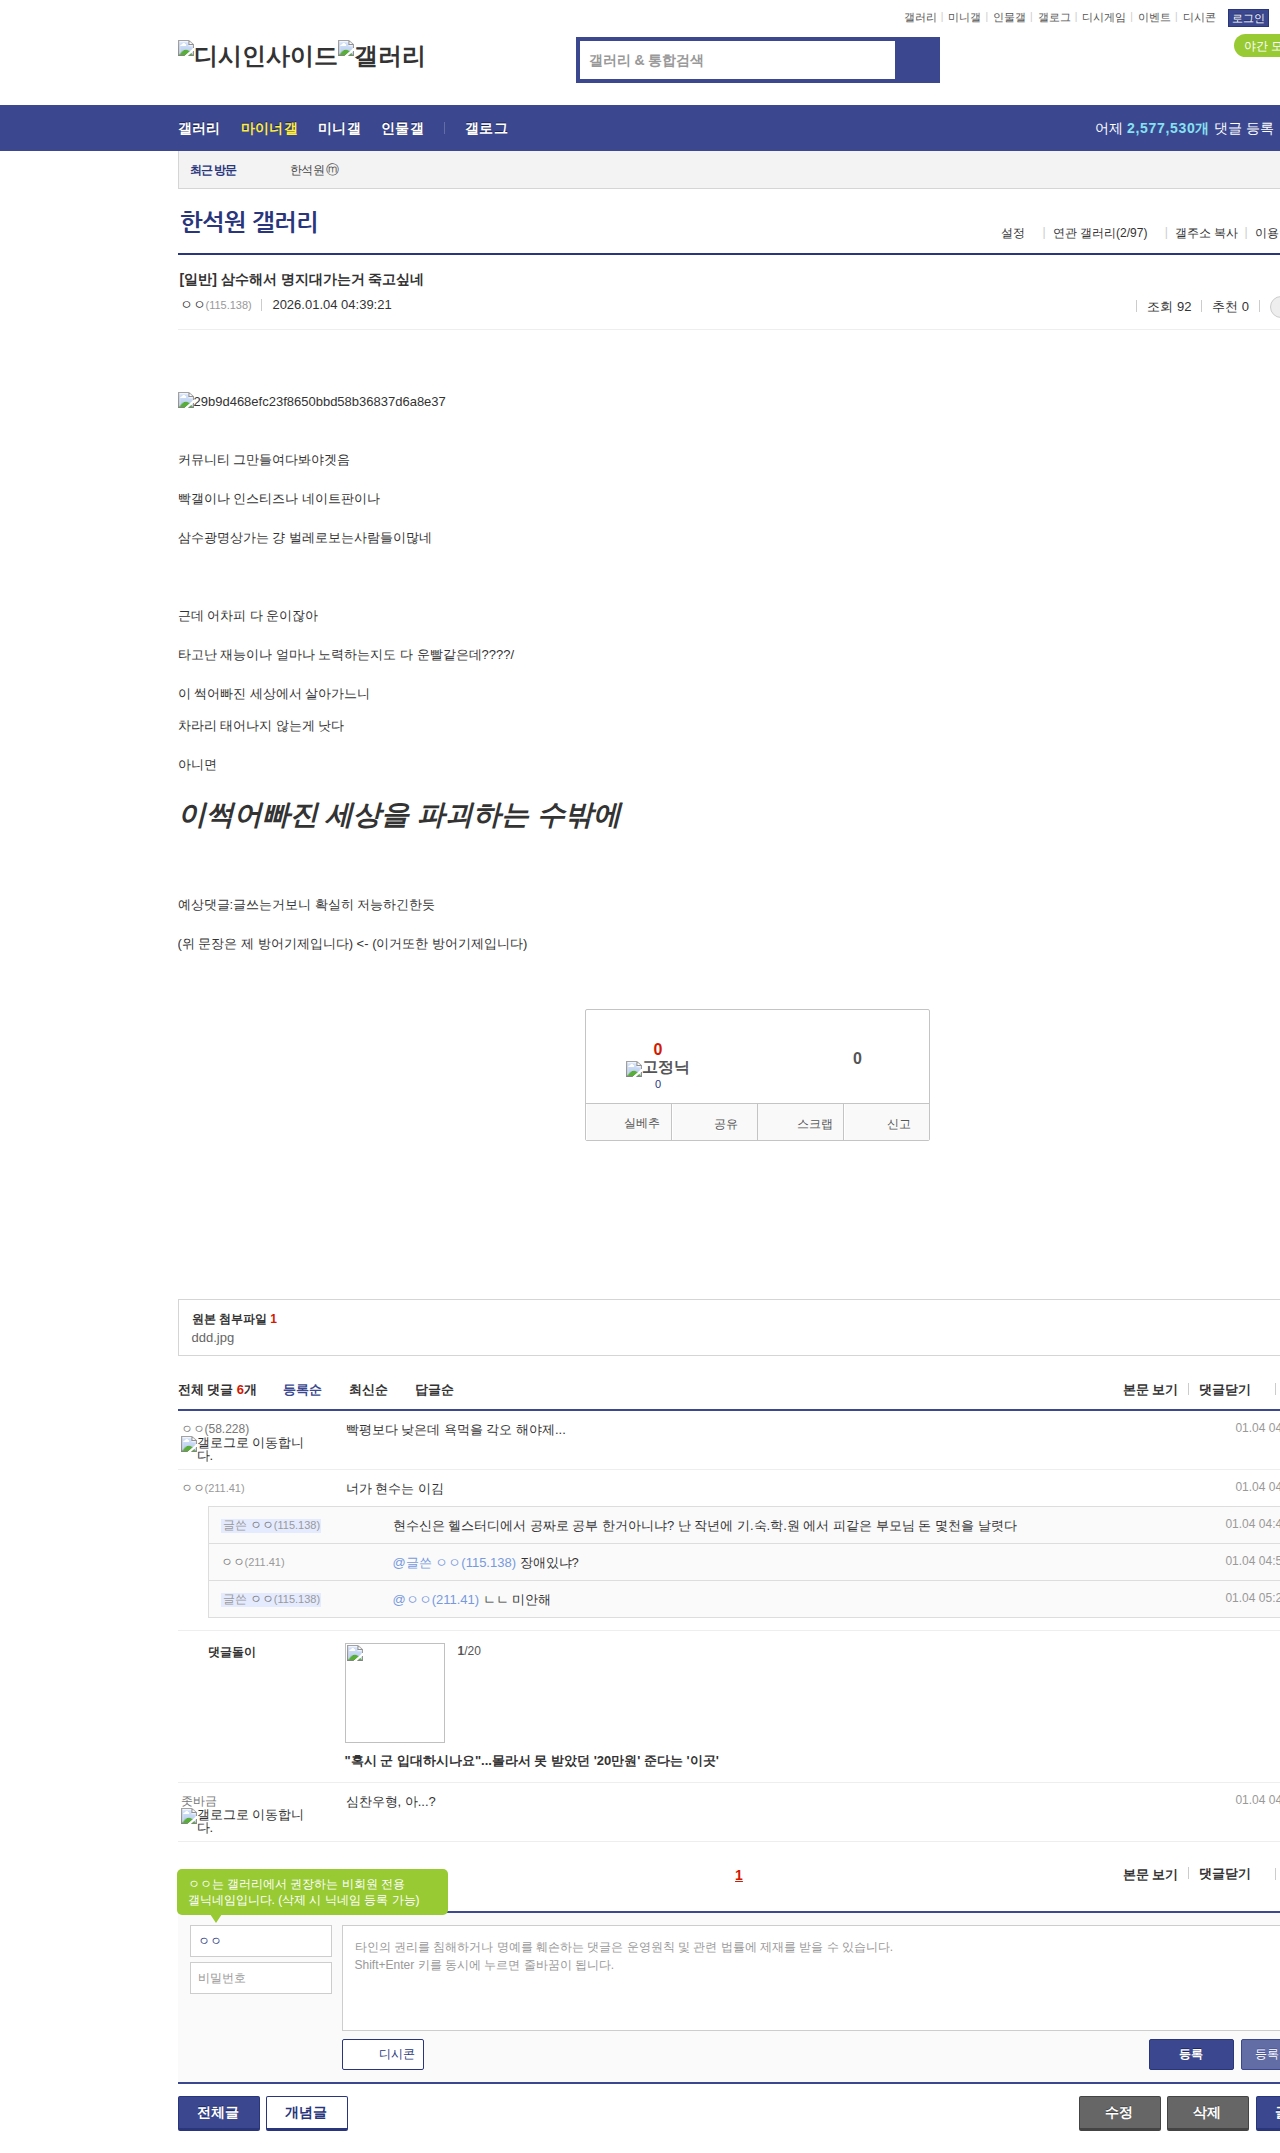Click the 비밀번호 password field
The height and width of the screenshot is (2153, 1280).
coord(261,1978)
